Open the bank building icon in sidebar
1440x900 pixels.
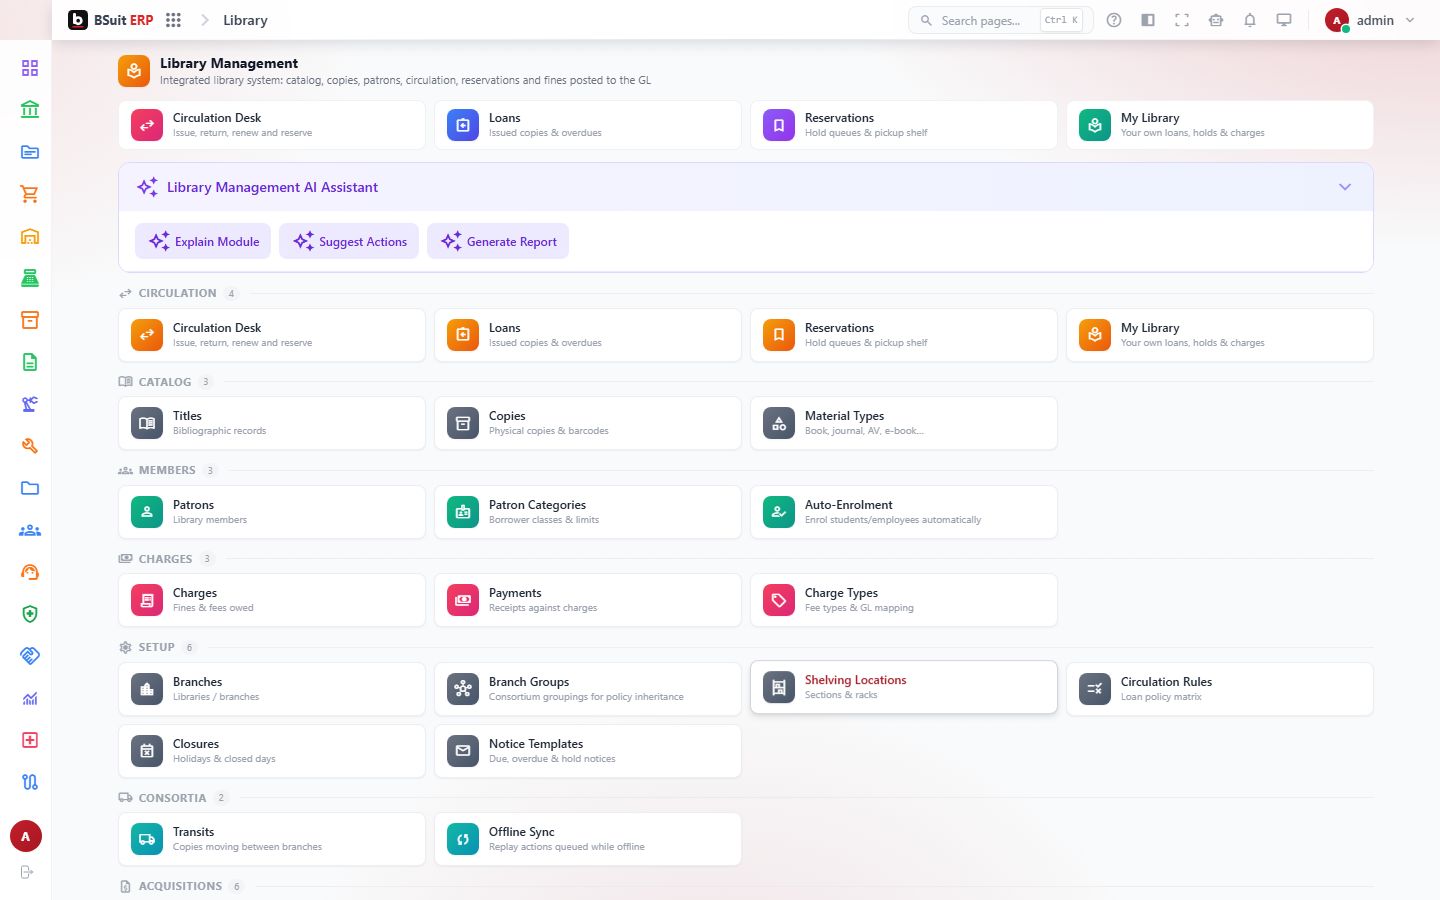click(30, 110)
